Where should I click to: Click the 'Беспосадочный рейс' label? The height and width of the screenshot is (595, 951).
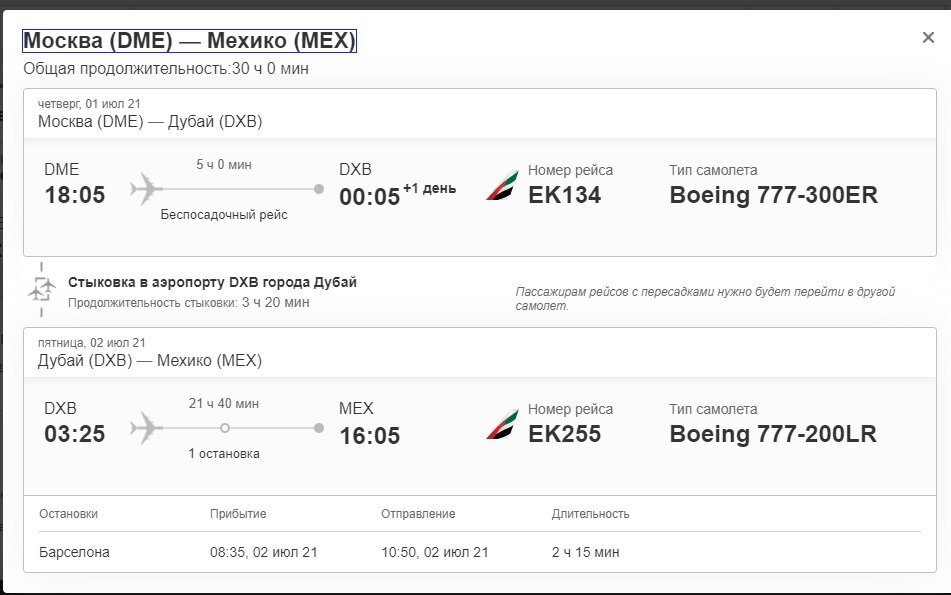click(x=224, y=215)
